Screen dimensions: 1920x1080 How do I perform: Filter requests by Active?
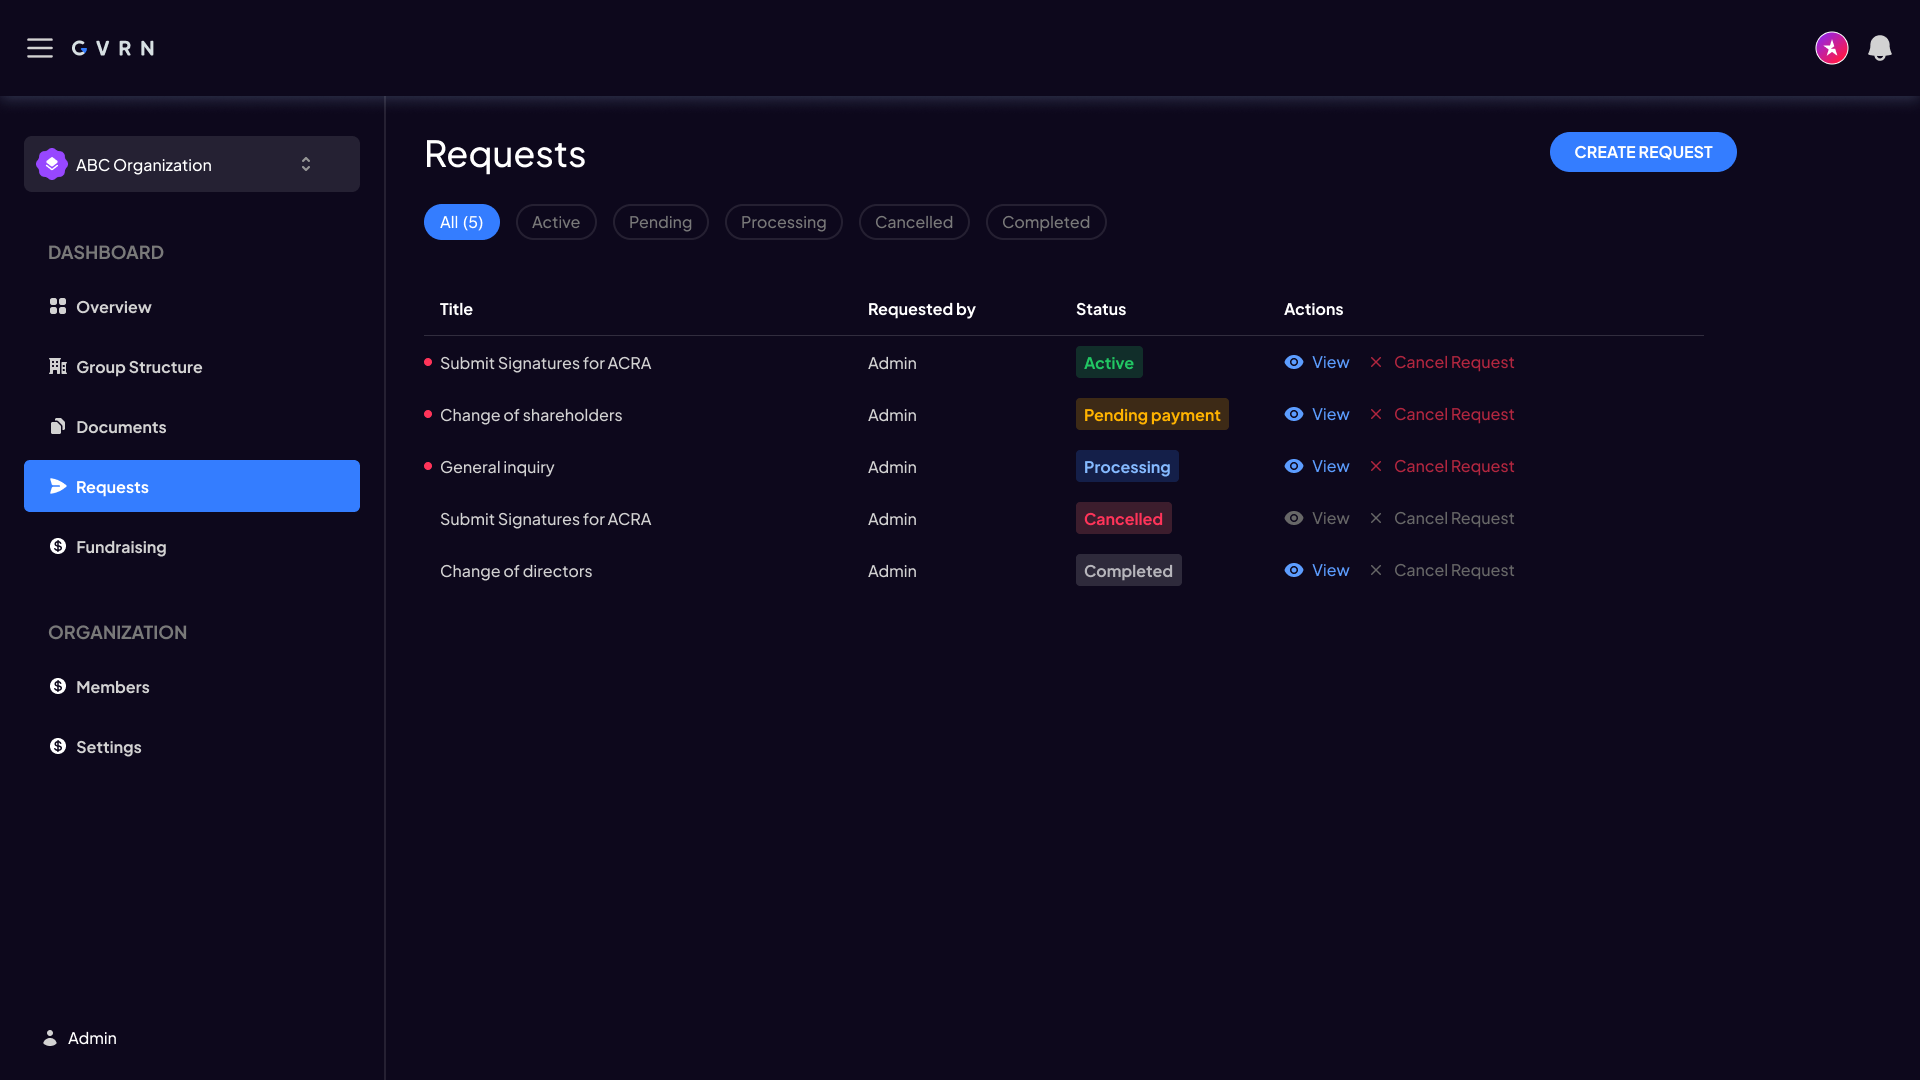click(x=556, y=222)
